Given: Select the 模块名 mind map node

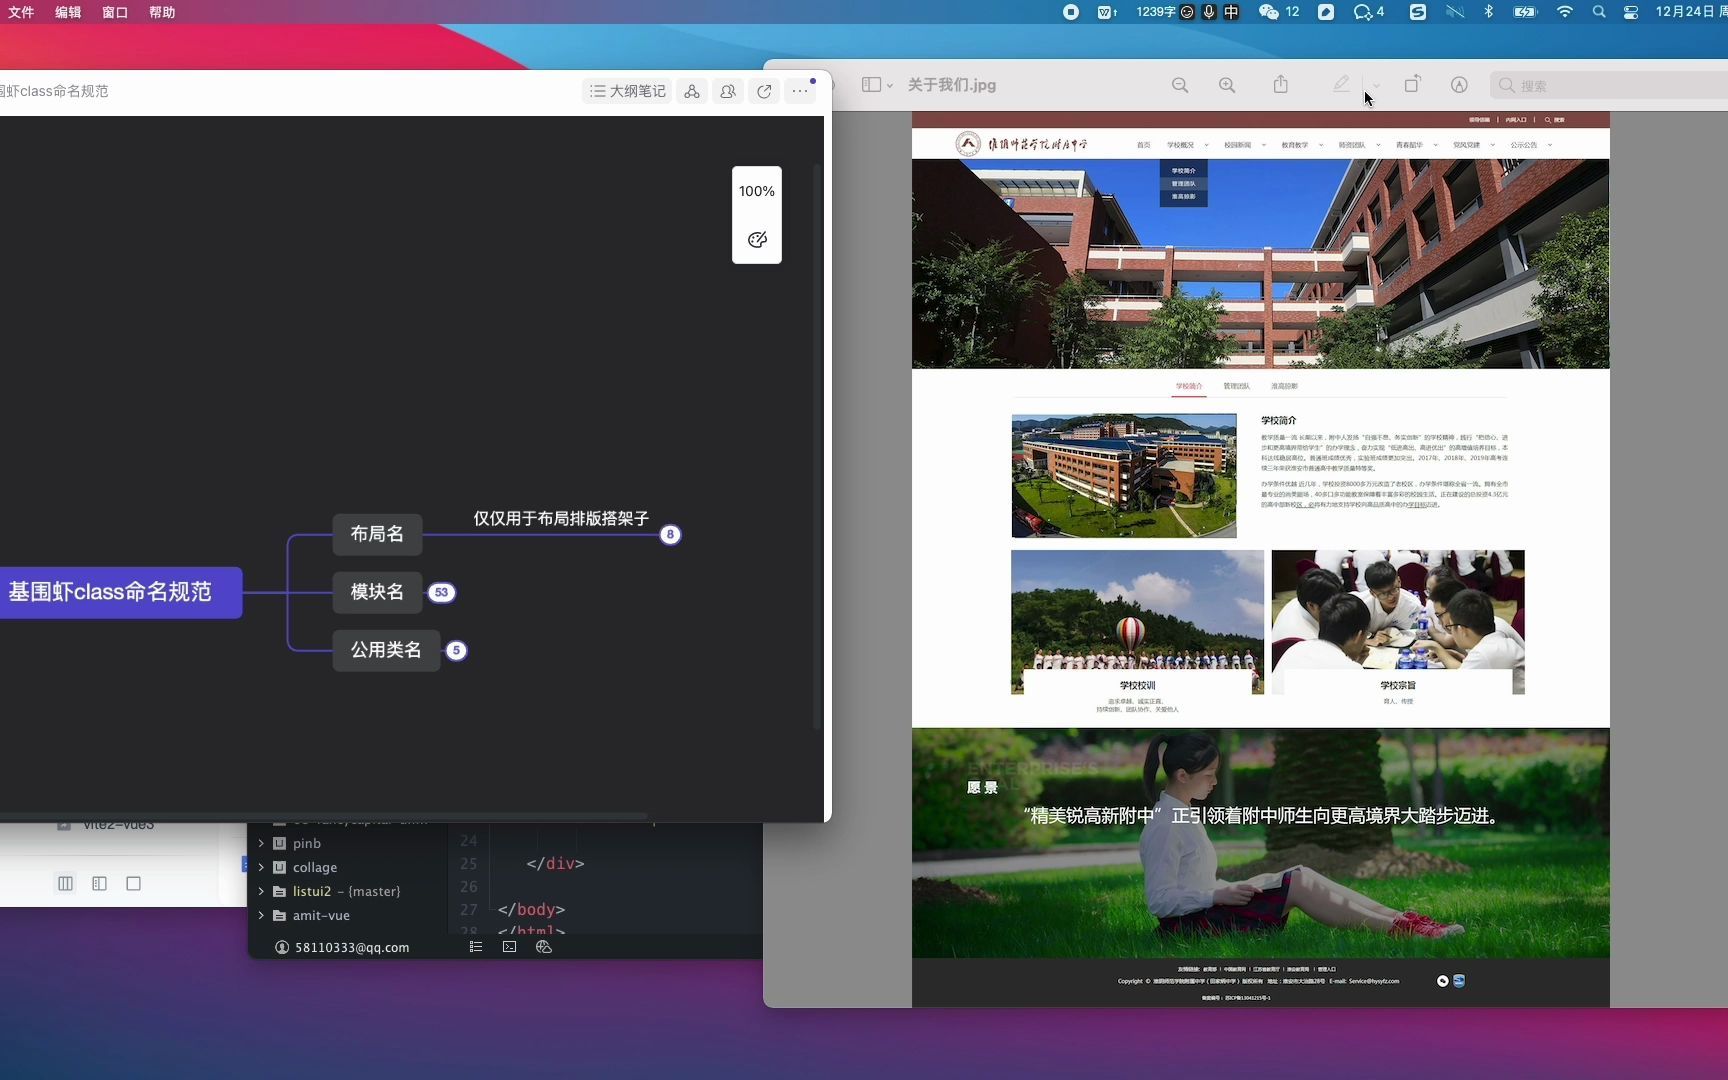Looking at the screenshot, I should (x=377, y=592).
